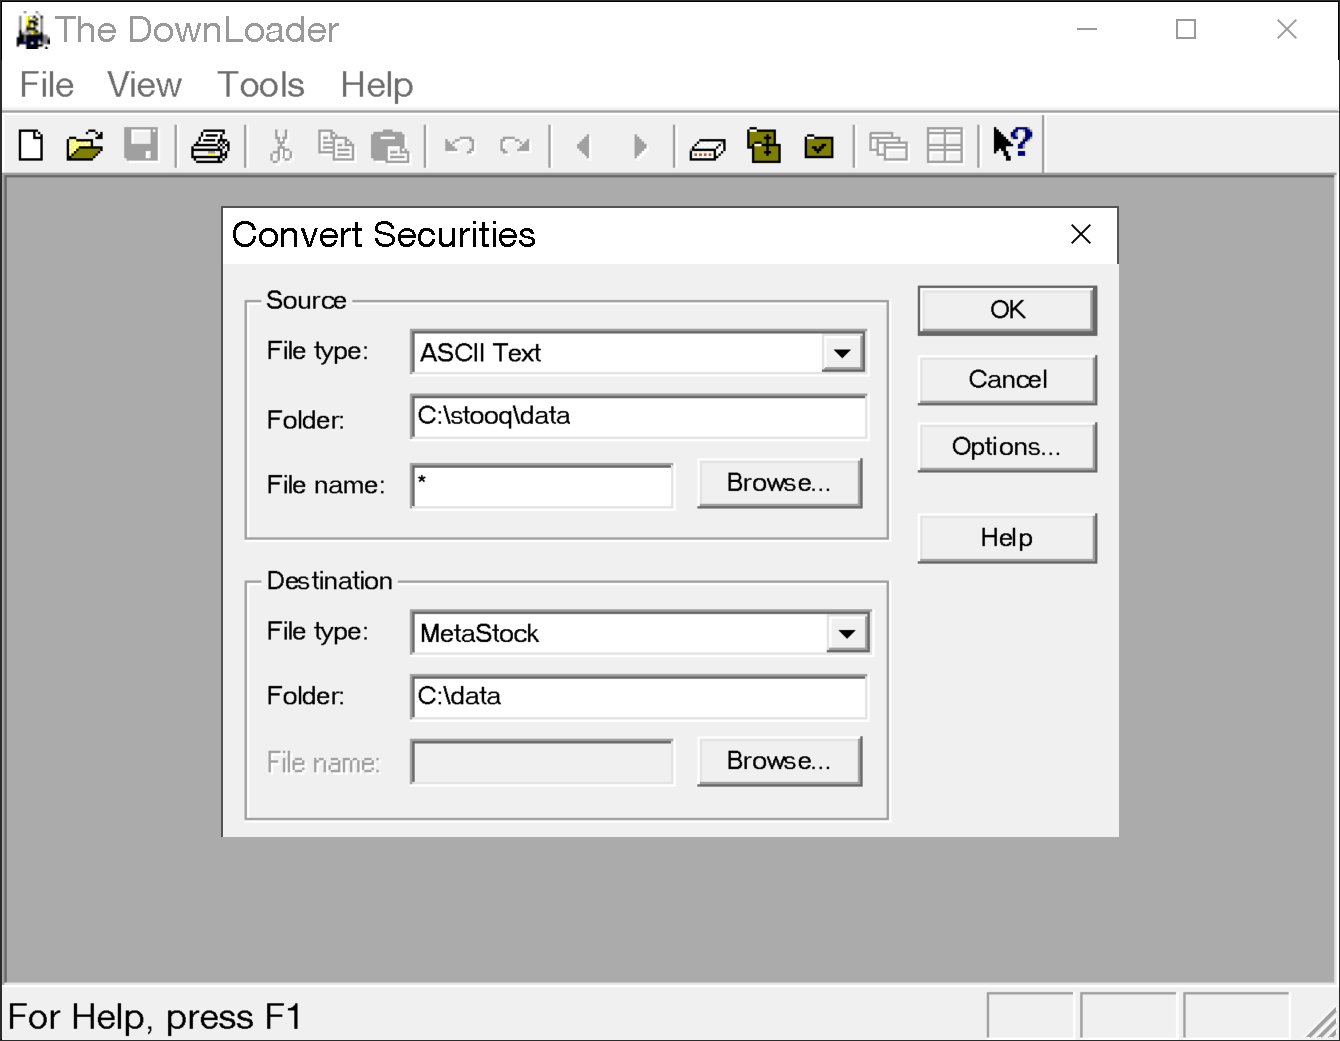Browse for the source file

click(x=778, y=484)
